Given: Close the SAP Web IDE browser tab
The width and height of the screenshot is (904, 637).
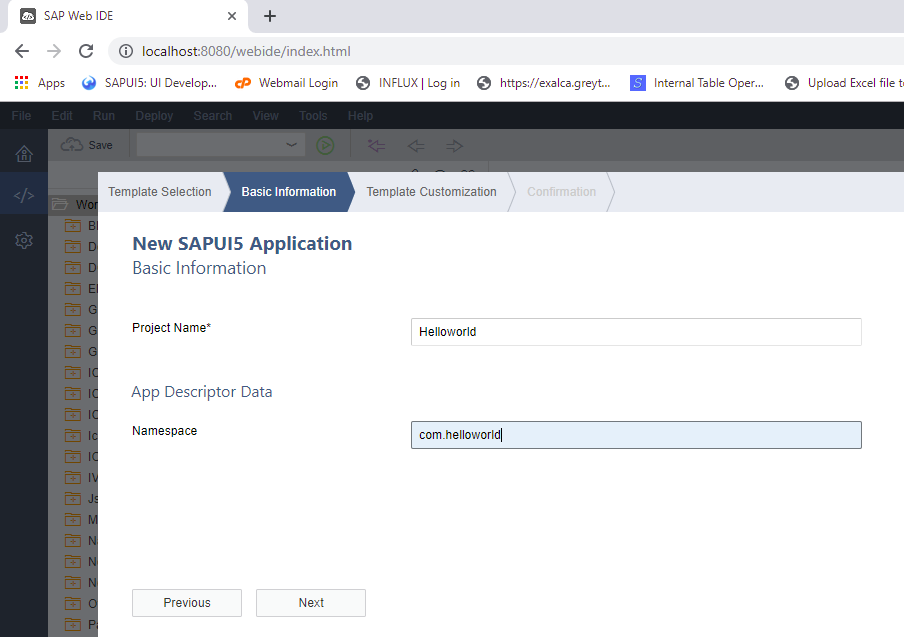Looking at the screenshot, I should point(232,16).
